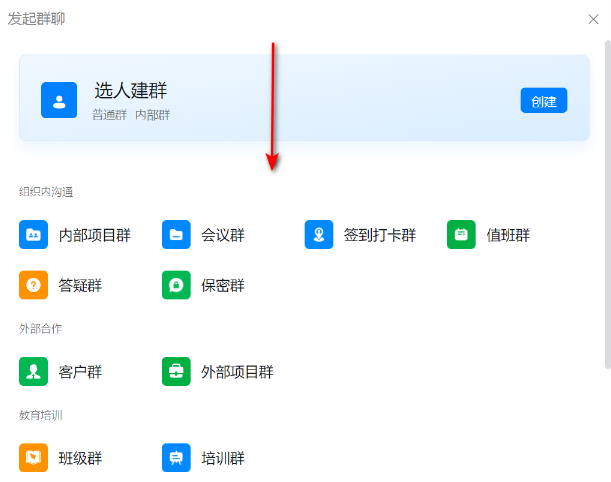Click the 签到打卡群 label

(380, 235)
